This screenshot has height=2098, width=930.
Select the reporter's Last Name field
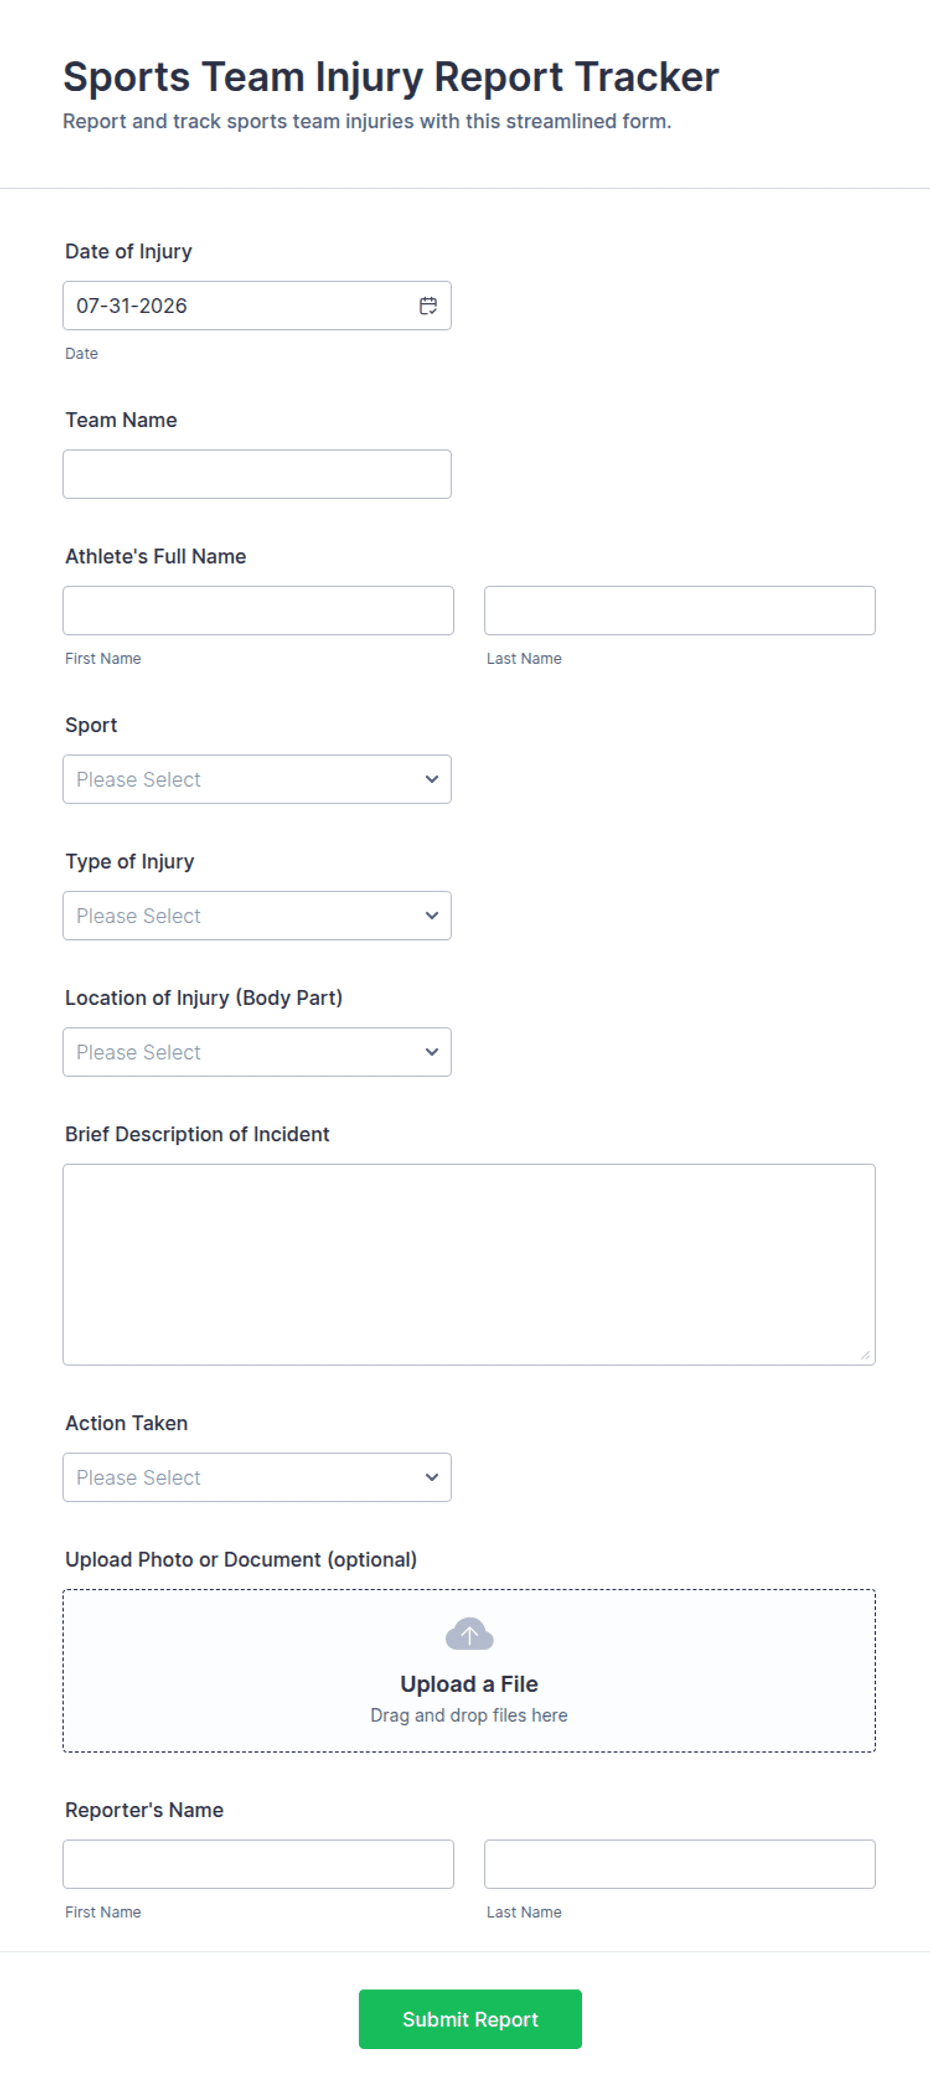click(680, 1864)
